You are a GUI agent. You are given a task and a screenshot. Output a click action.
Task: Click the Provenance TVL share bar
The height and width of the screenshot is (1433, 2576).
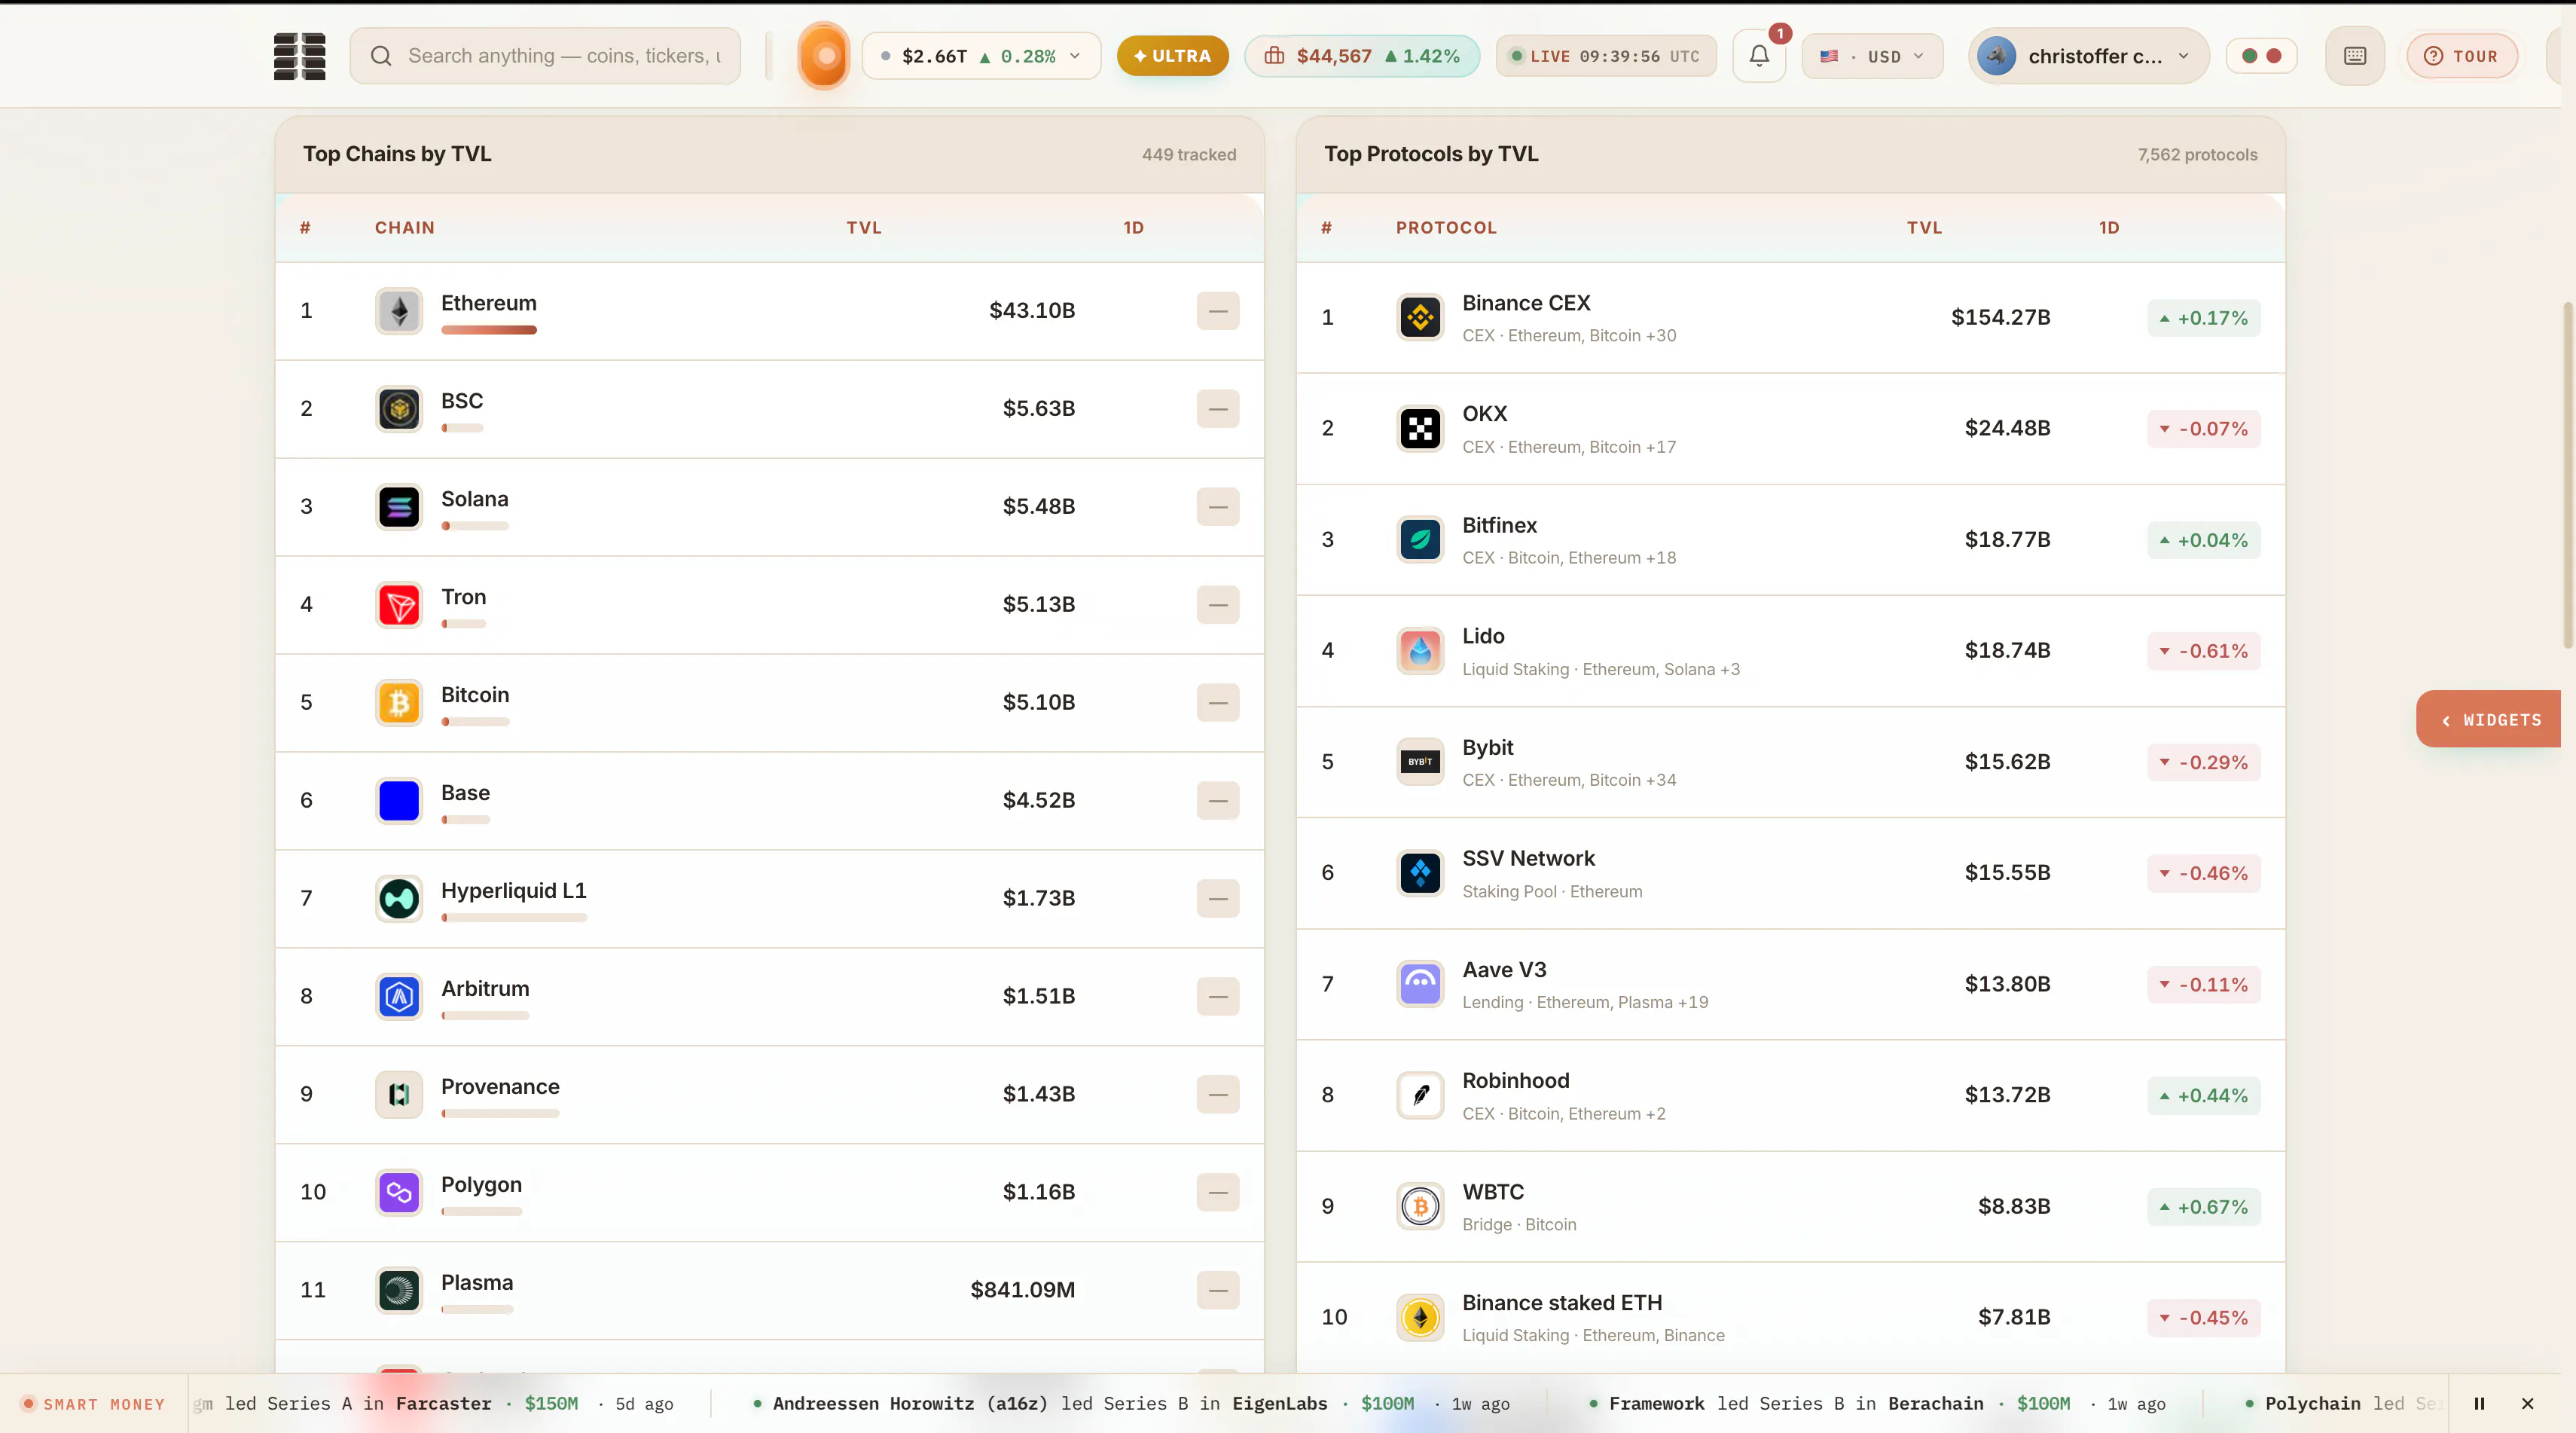coord(500,1114)
